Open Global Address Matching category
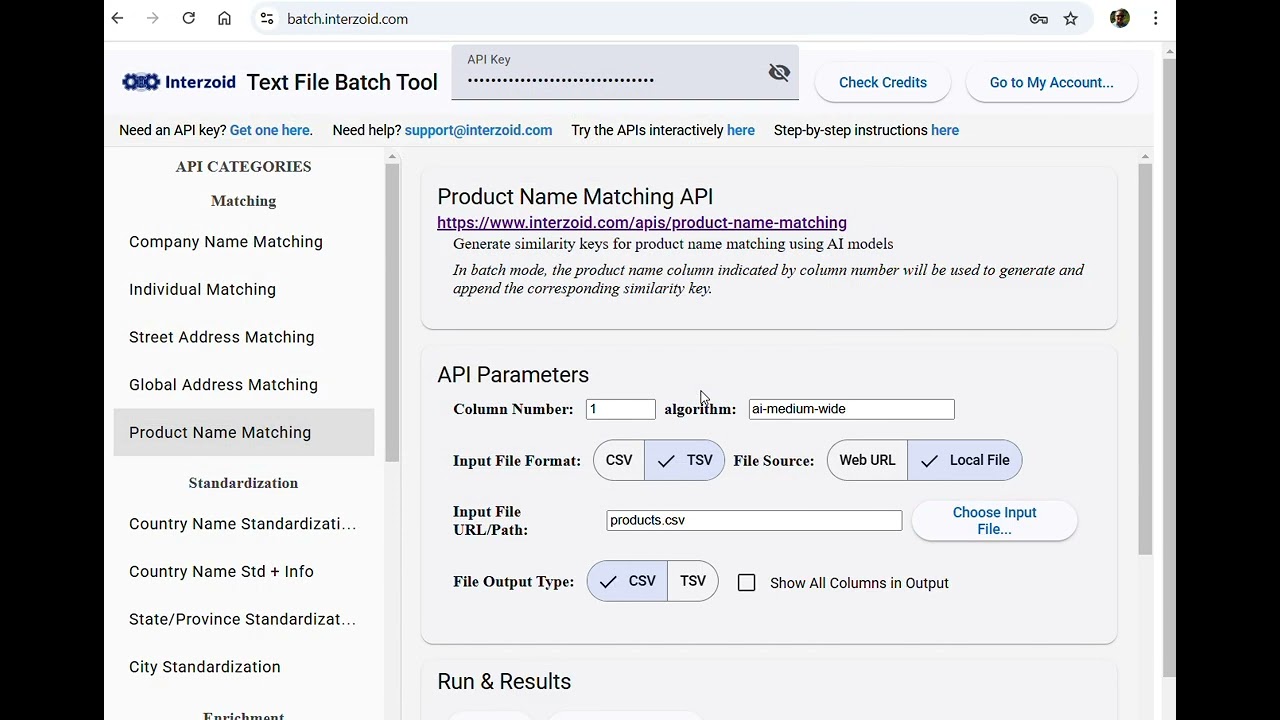 pos(244,385)
